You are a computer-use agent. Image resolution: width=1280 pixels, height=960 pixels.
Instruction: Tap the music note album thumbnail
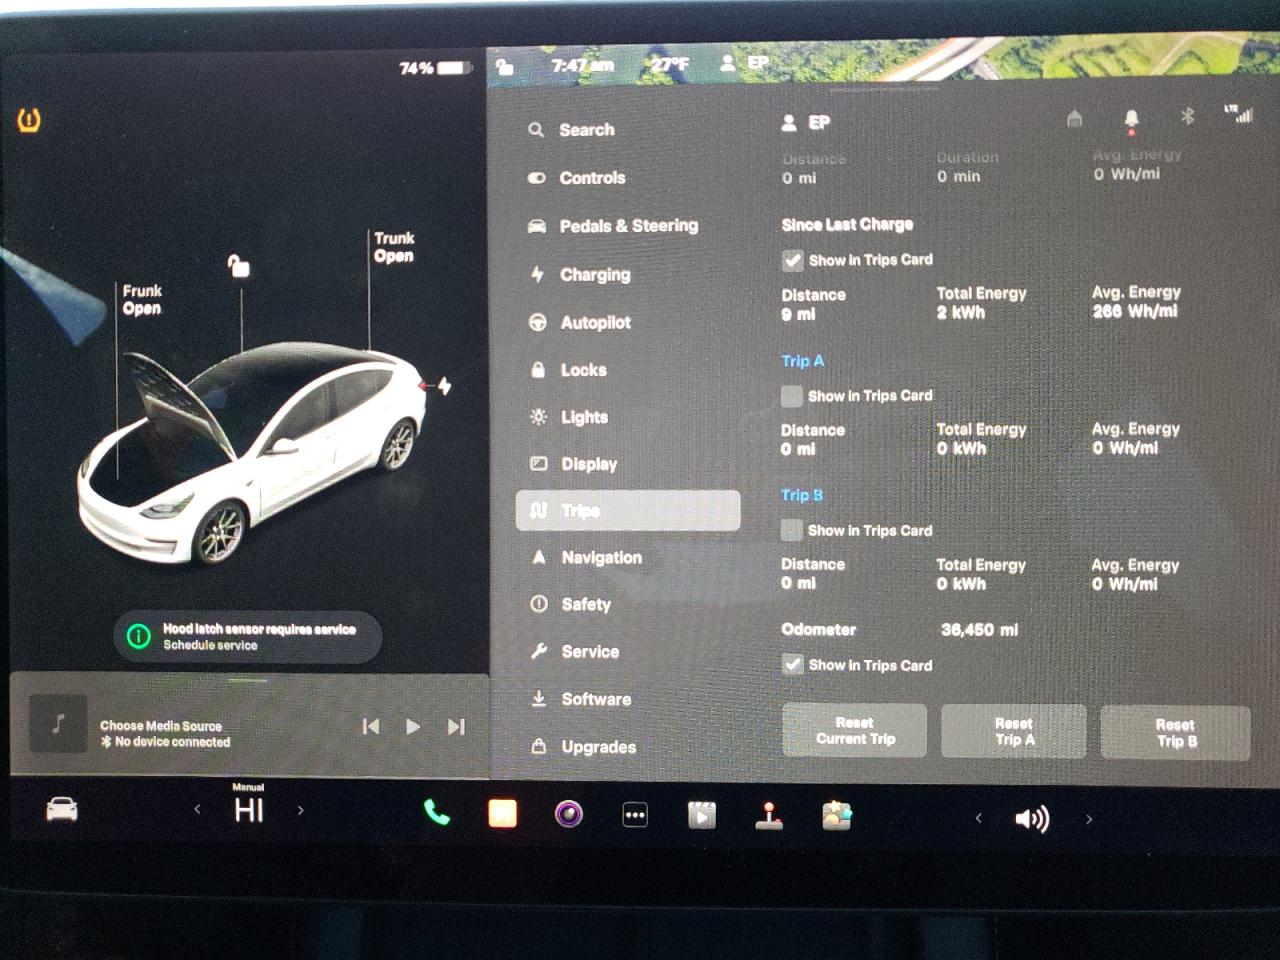coord(58,723)
